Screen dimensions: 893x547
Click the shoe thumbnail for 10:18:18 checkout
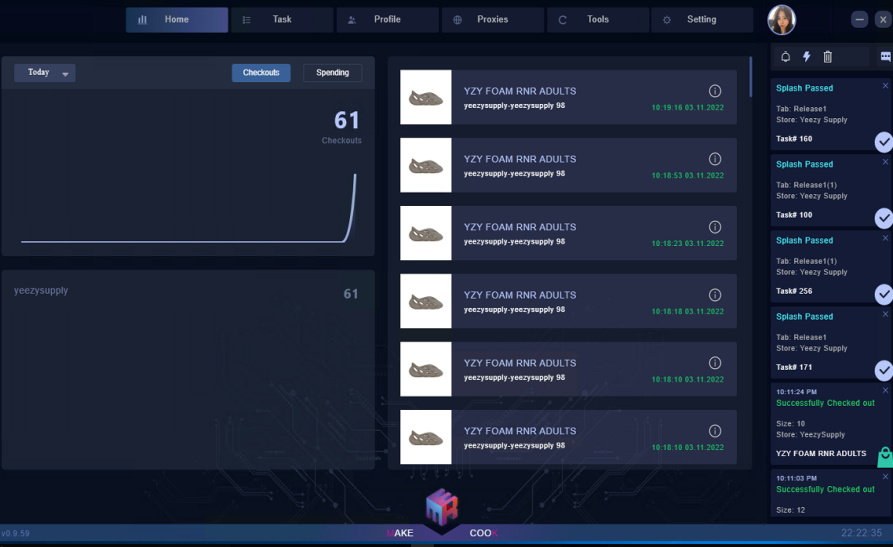[426, 301]
